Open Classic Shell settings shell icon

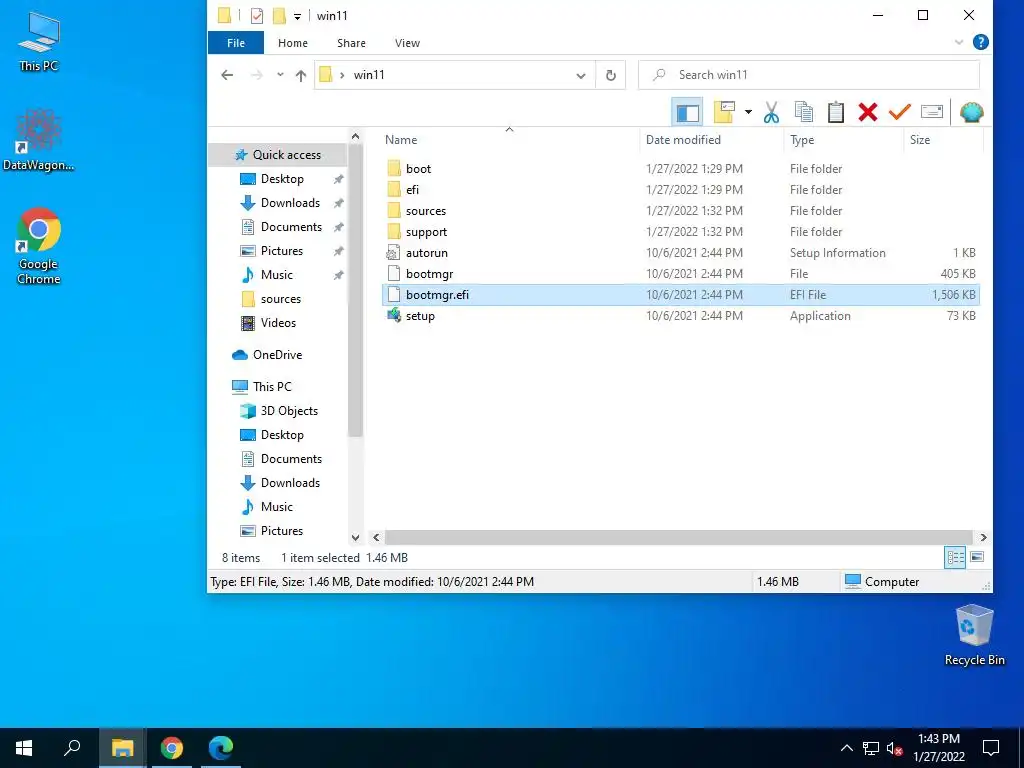[972, 112]
